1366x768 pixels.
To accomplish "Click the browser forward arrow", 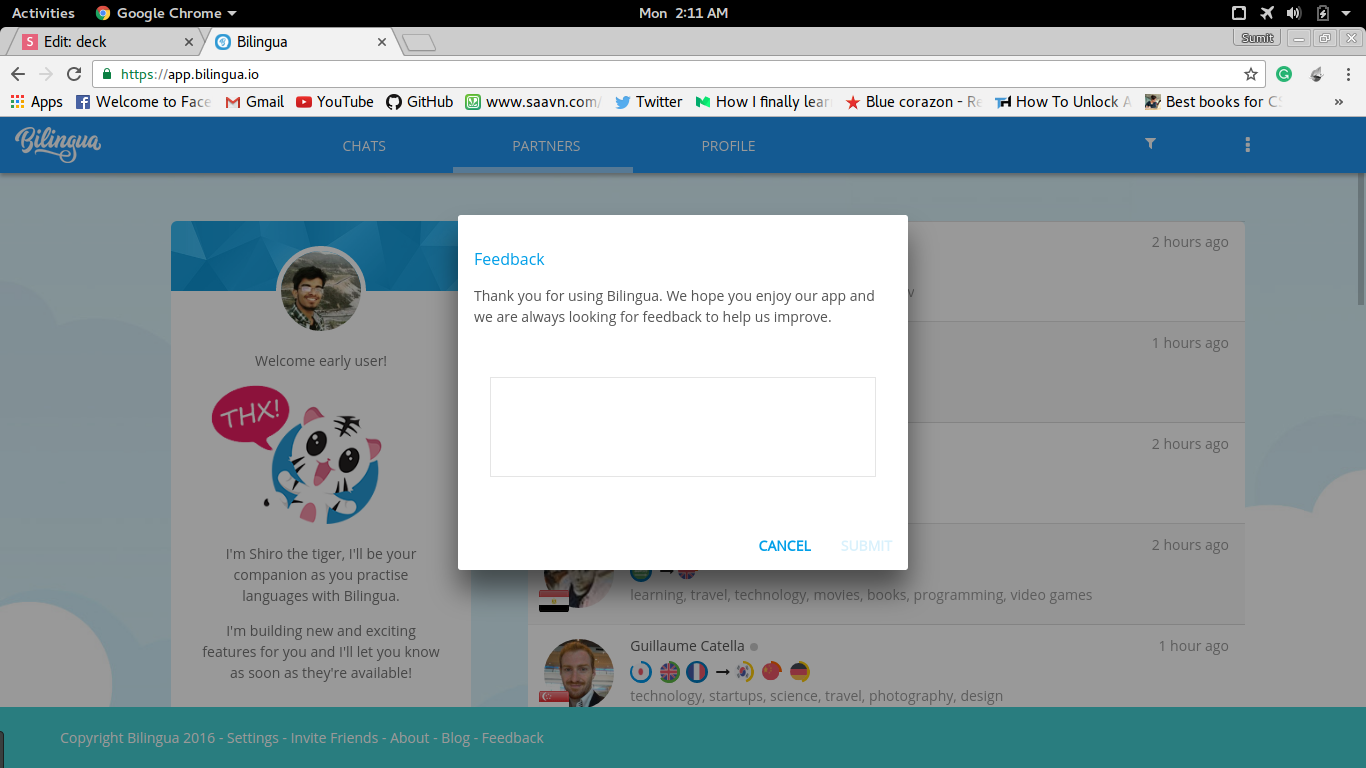I will click(46, 74).
